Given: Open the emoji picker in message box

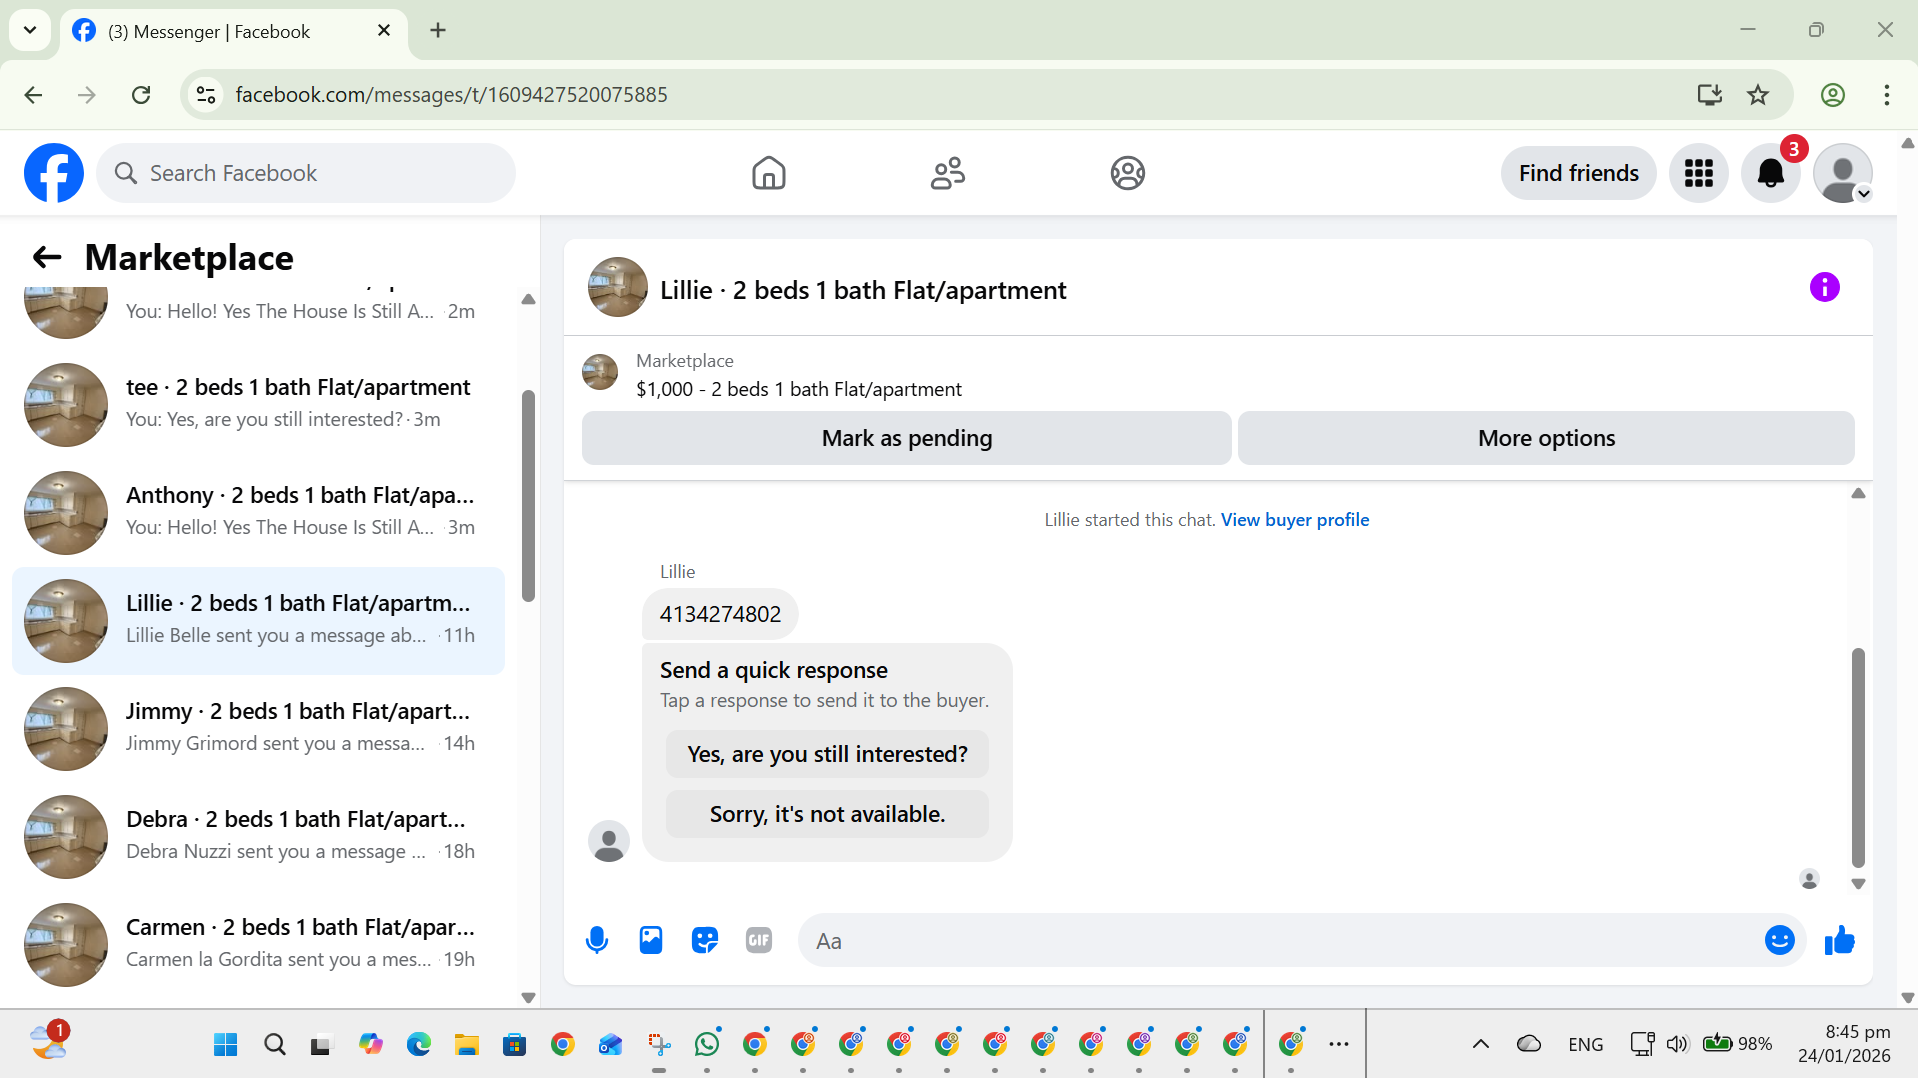Looking at the screenshot, I should [x=1779, y=940].
